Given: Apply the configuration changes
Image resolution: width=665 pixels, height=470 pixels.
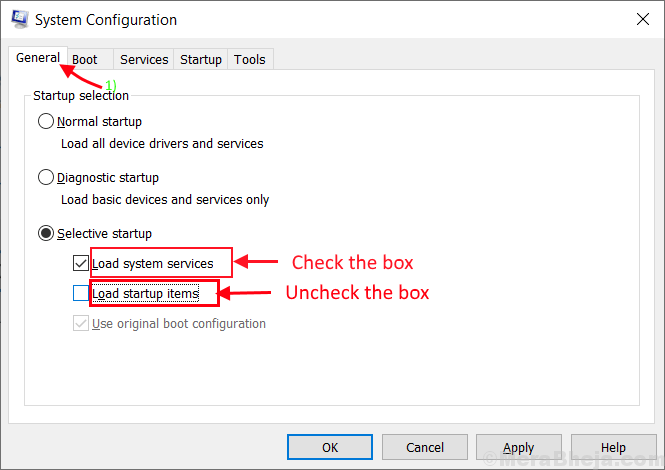Looking at the screenshot, I should click(519, 447).
